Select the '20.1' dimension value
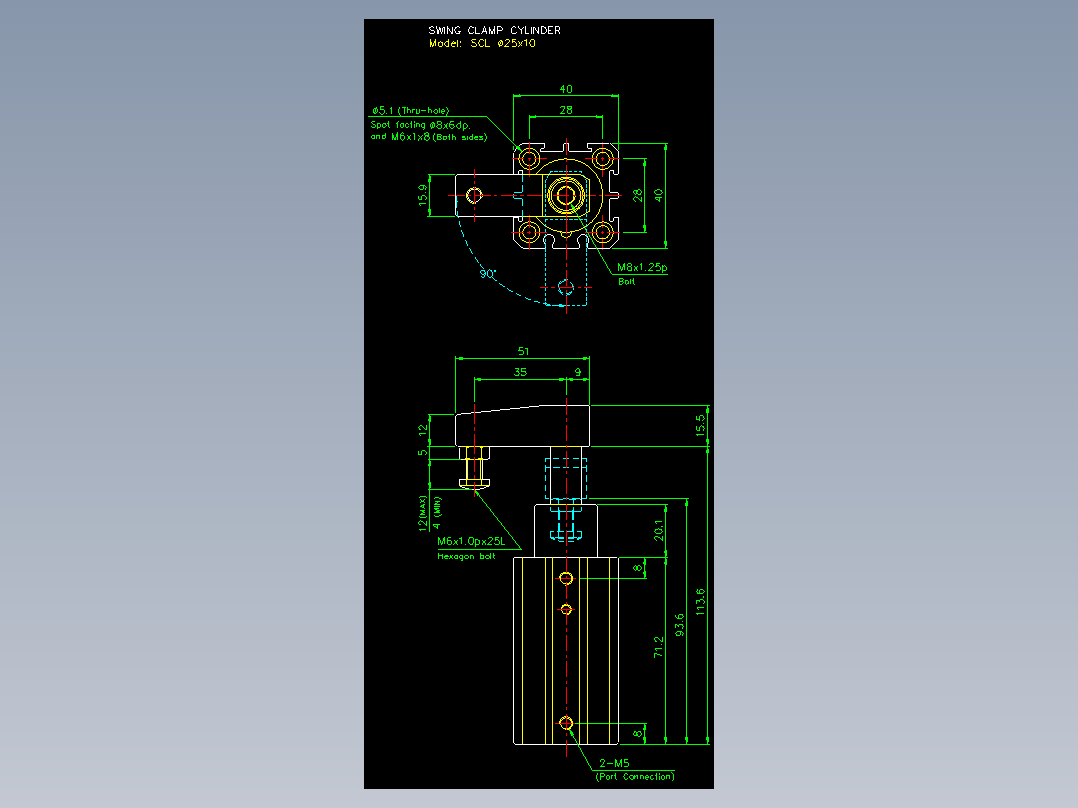The image size is (1078, 808). click(x=659, y=530)
